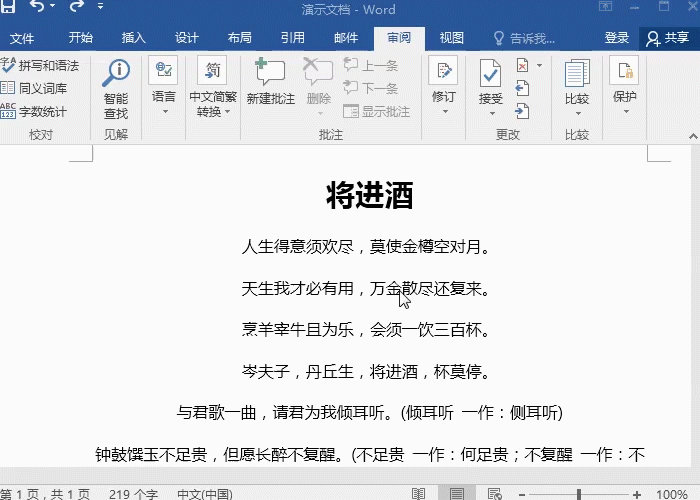Switch to the 布局 ribbon tab
The image size is (700, 500).
click(240, 38)
